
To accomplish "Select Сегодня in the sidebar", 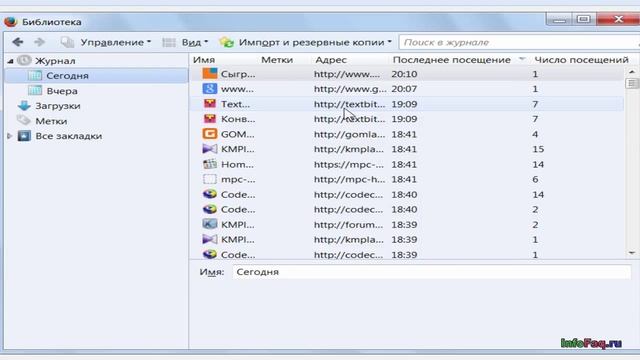I will tap(96, 76).
